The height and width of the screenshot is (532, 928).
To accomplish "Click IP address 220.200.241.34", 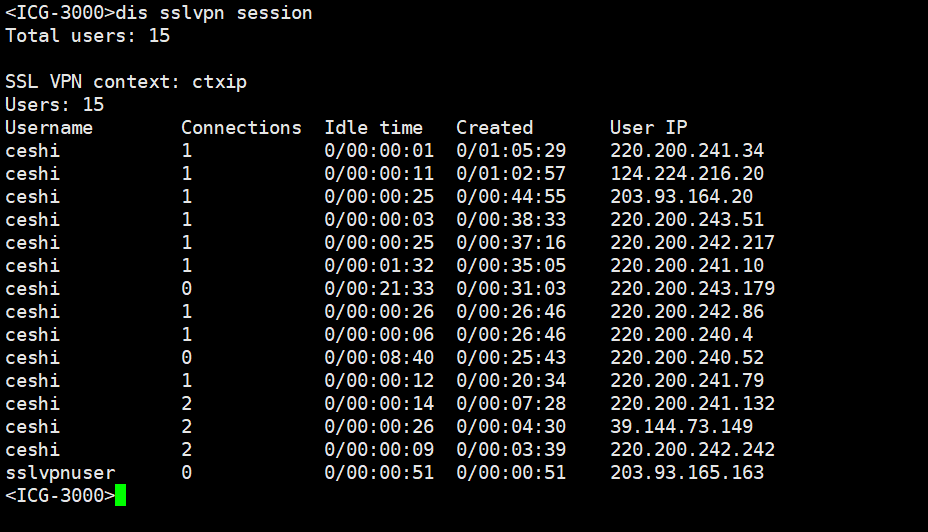I will tap(687, 151).
